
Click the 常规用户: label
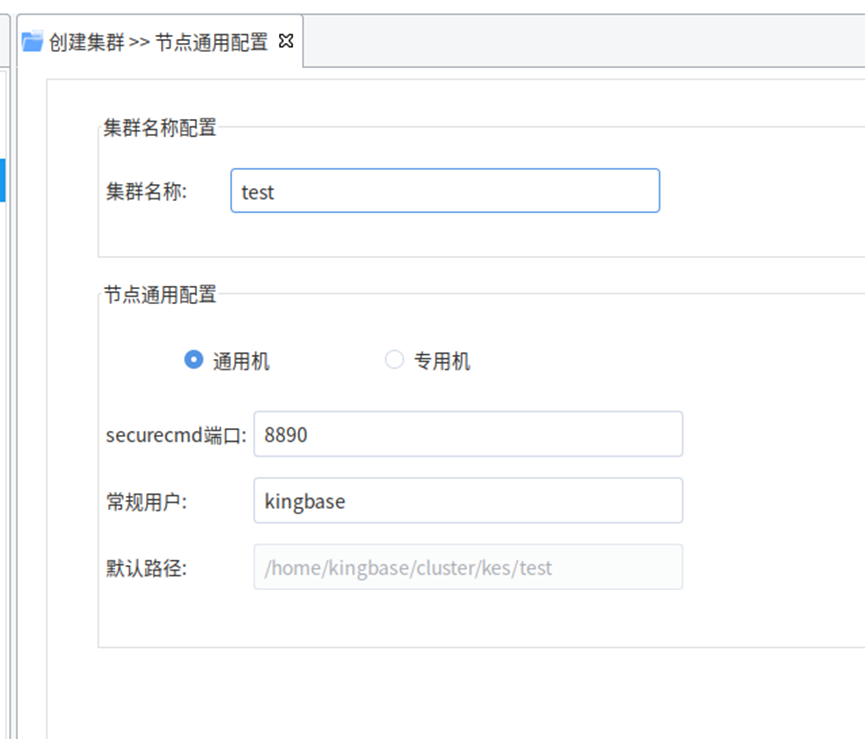tap(146, 502)
